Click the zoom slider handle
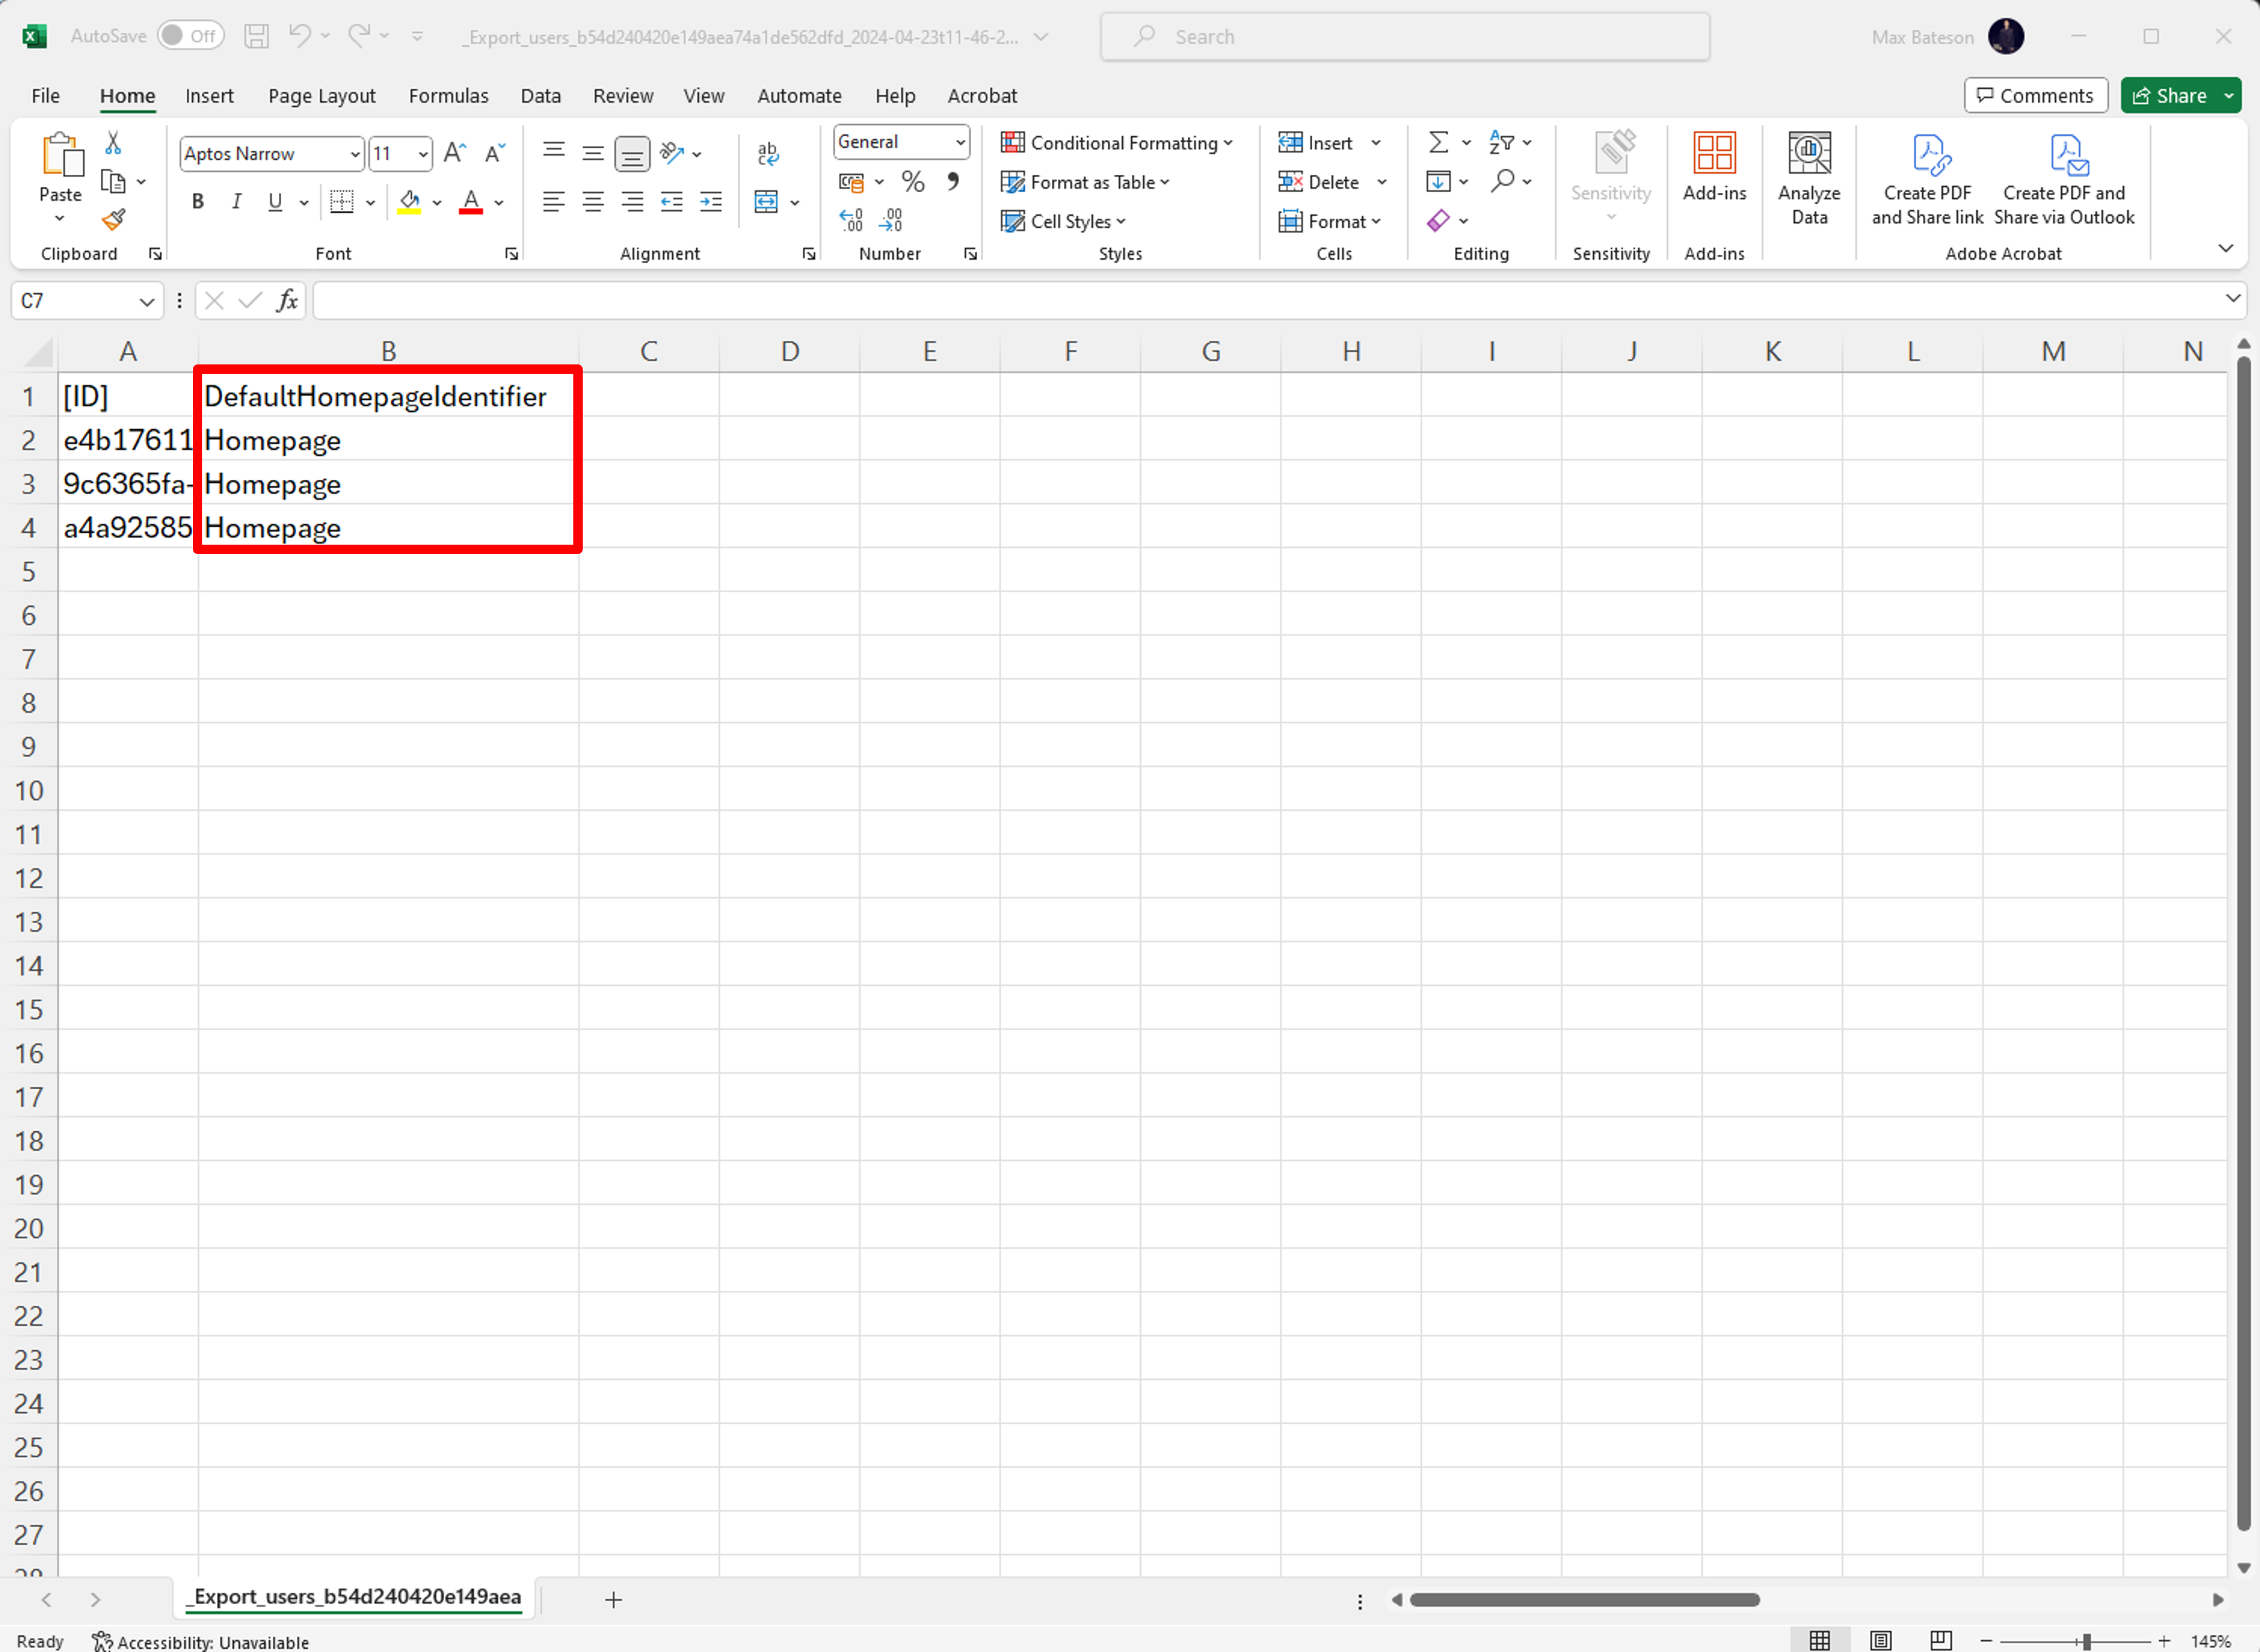Image resolution: width=2260 pixels, height=1652 pixels. pos(2086,1641)
